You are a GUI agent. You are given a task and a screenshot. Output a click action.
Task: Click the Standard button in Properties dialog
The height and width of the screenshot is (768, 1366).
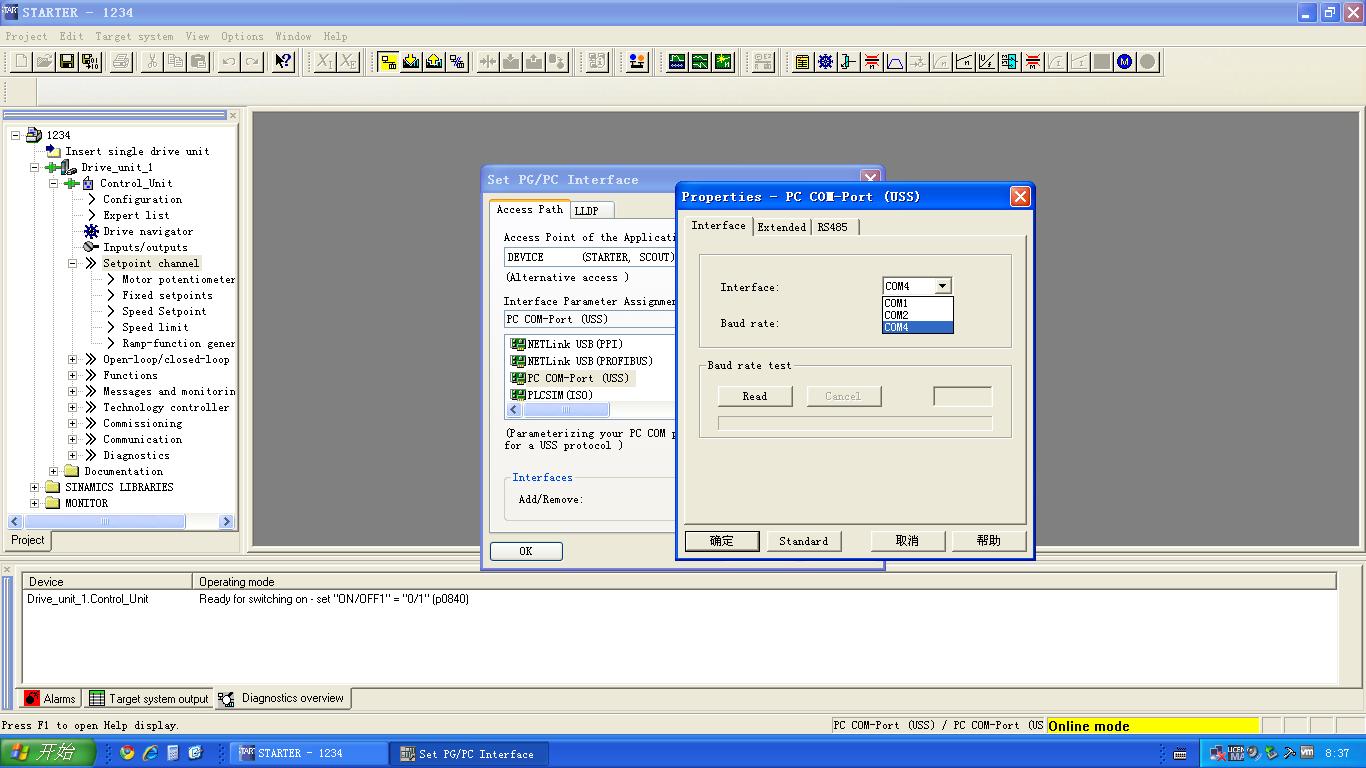click(803, 541)
